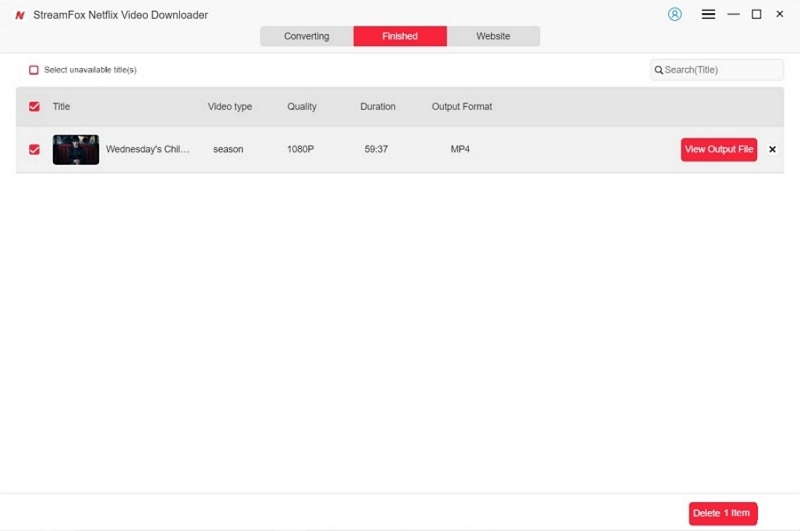Image resolution: width=800 pixels, height=531 pixels.
Task: Click the Select unavailable title(s) label
Action: pos(90,70)
